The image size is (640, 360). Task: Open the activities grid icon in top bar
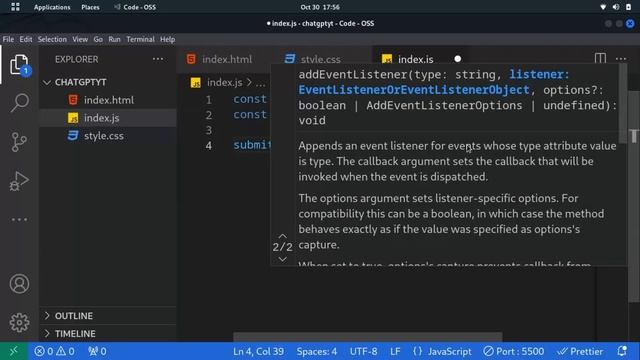(15, 7)
